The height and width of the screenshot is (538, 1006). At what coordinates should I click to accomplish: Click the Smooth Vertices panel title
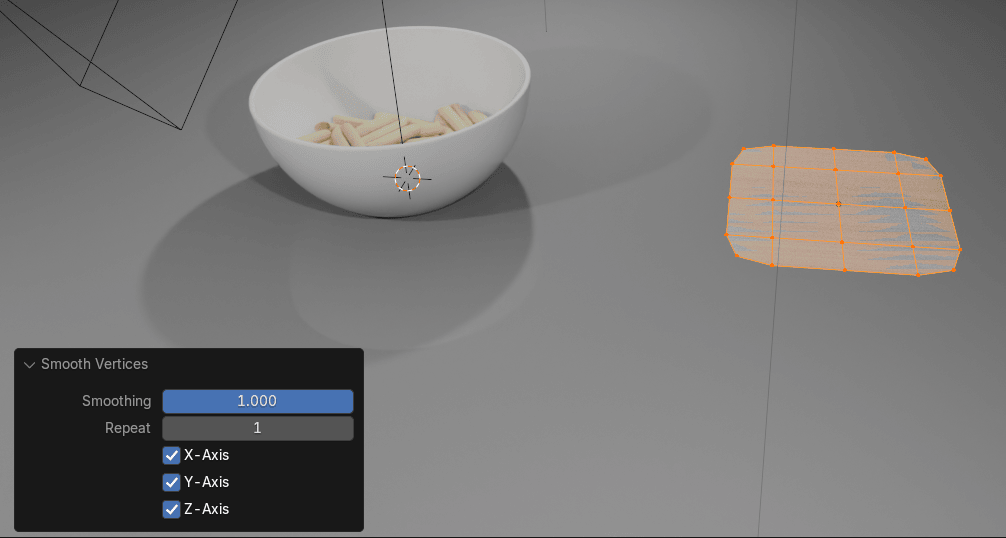point(94,364)
